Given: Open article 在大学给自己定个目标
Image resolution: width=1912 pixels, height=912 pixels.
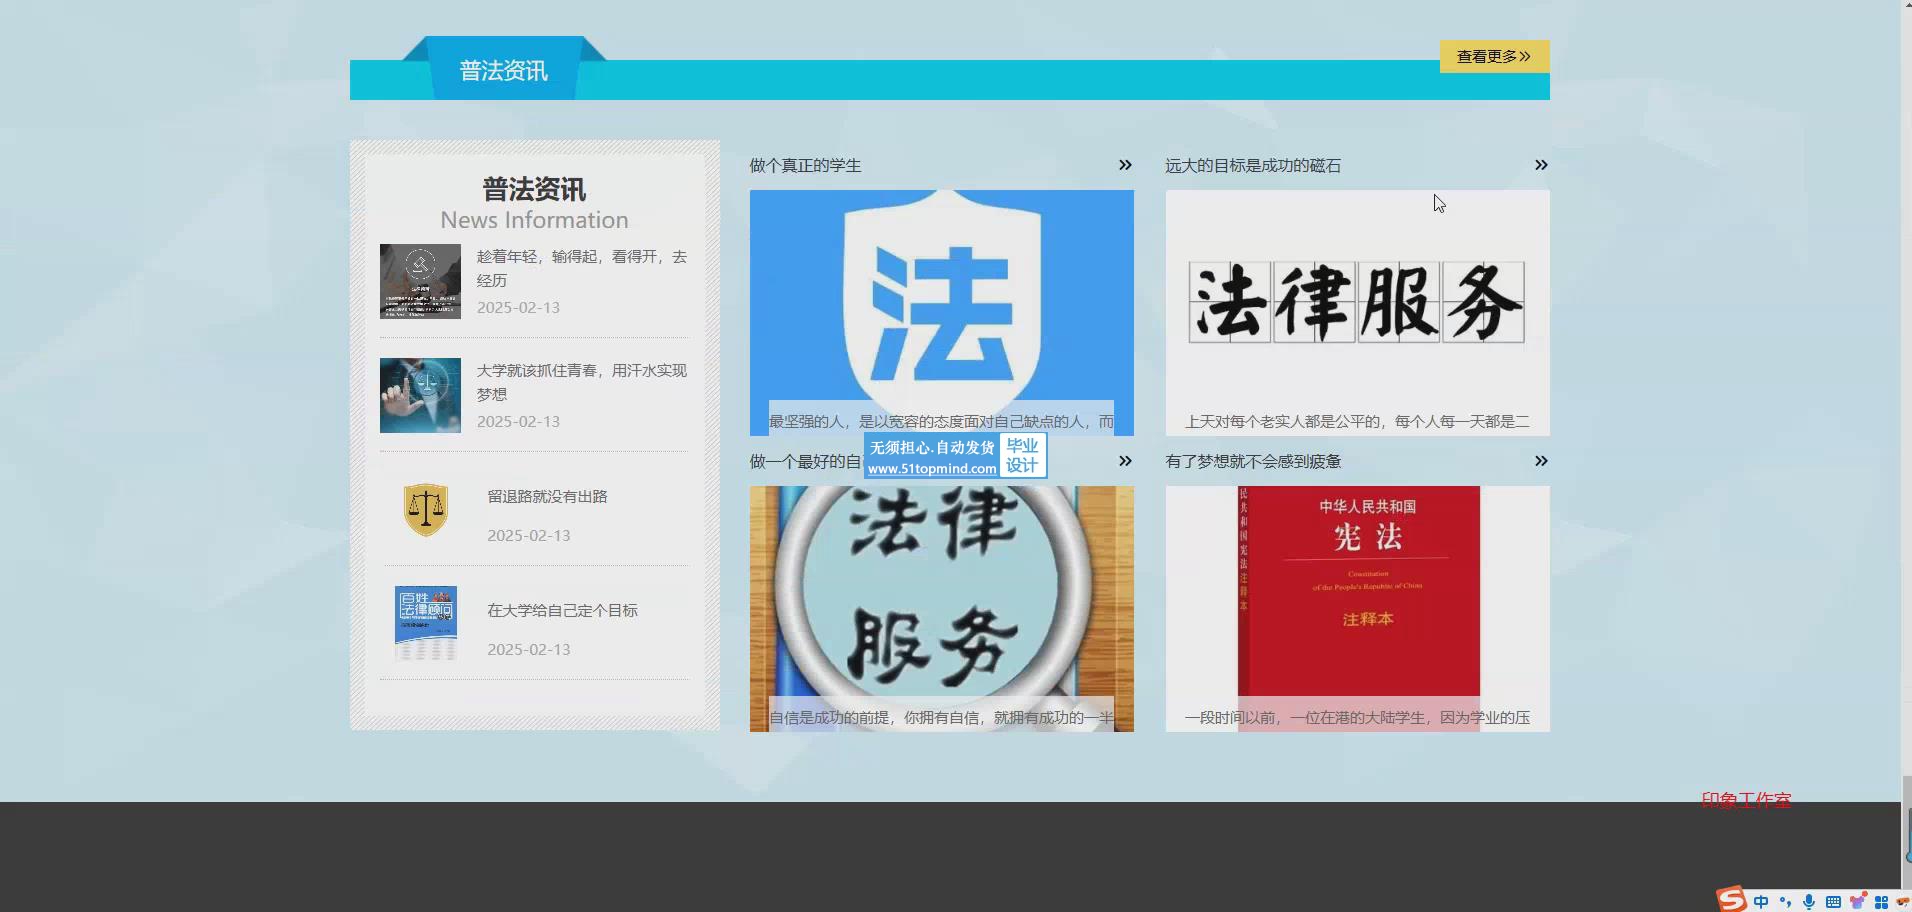Looking at the screenshot, I should [x=562, y=611].
